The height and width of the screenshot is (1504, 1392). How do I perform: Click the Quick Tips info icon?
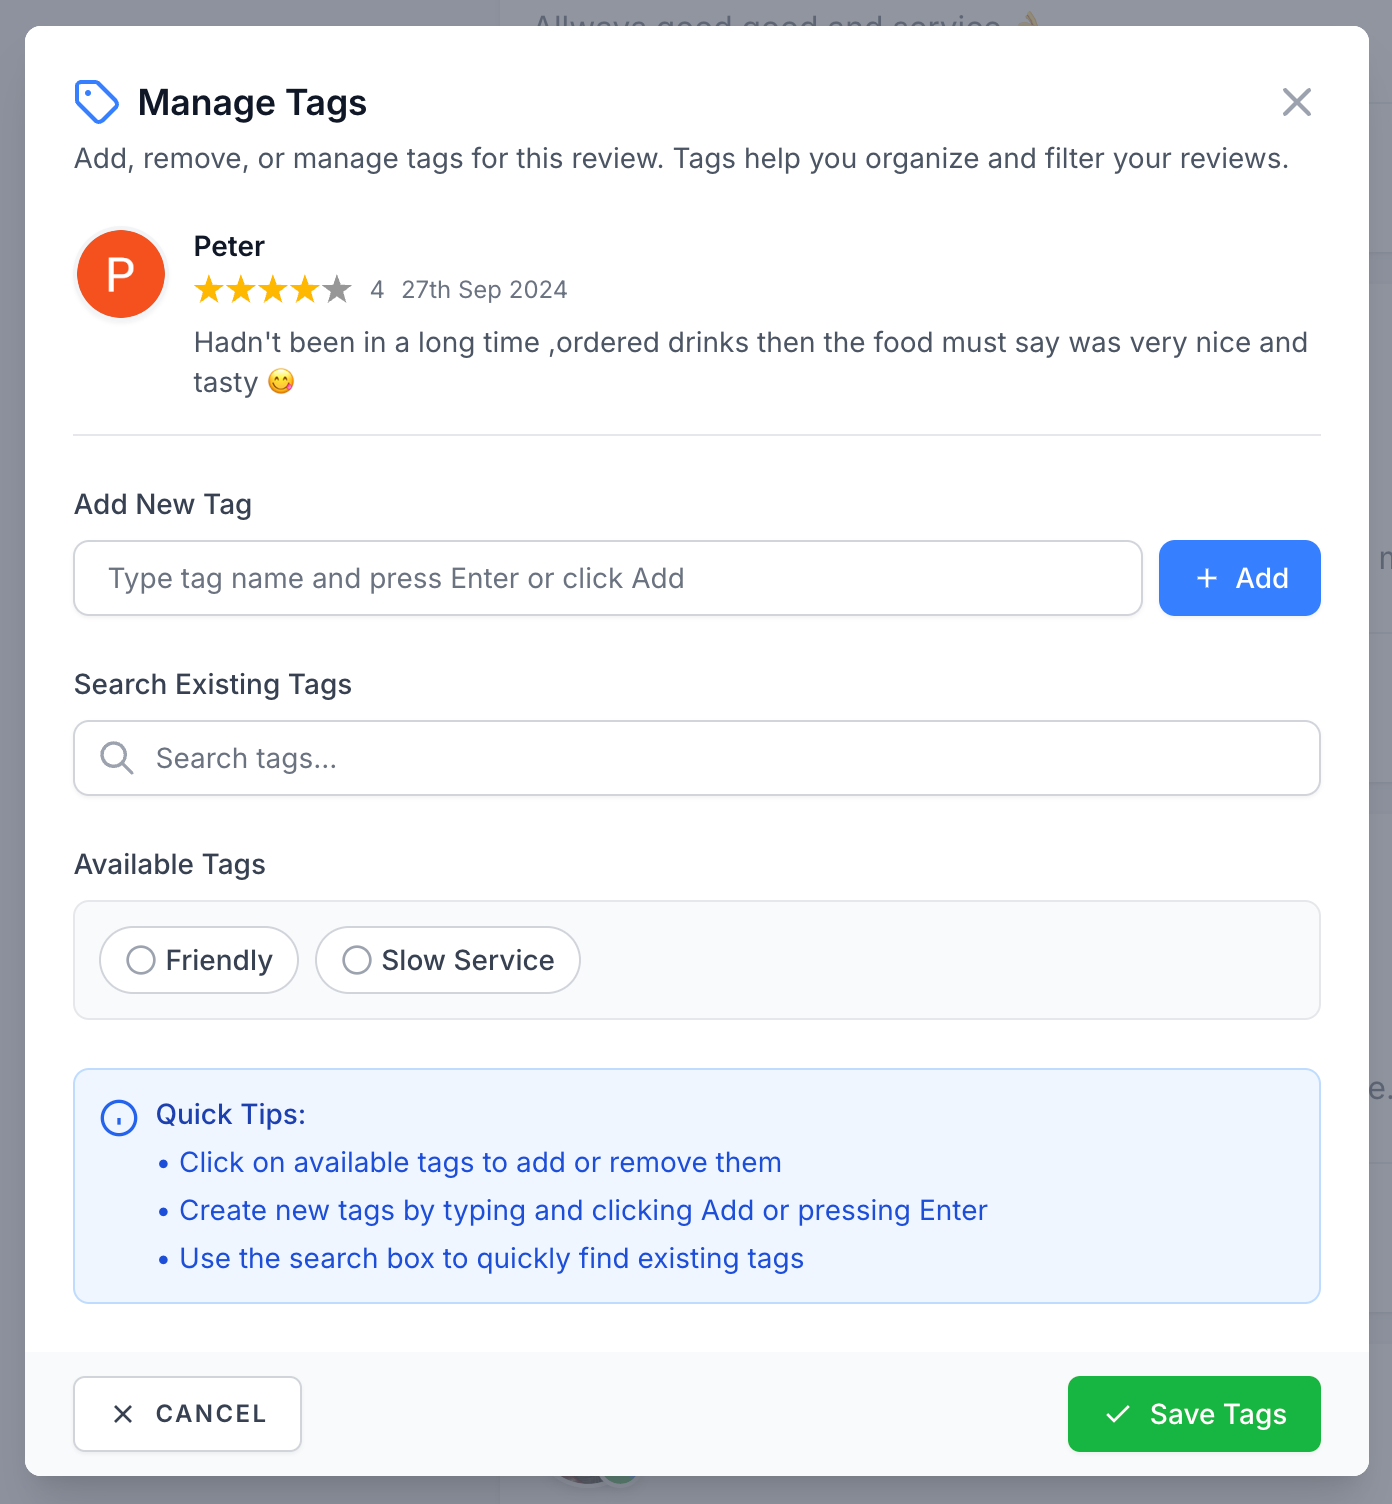click(119, 1117)
